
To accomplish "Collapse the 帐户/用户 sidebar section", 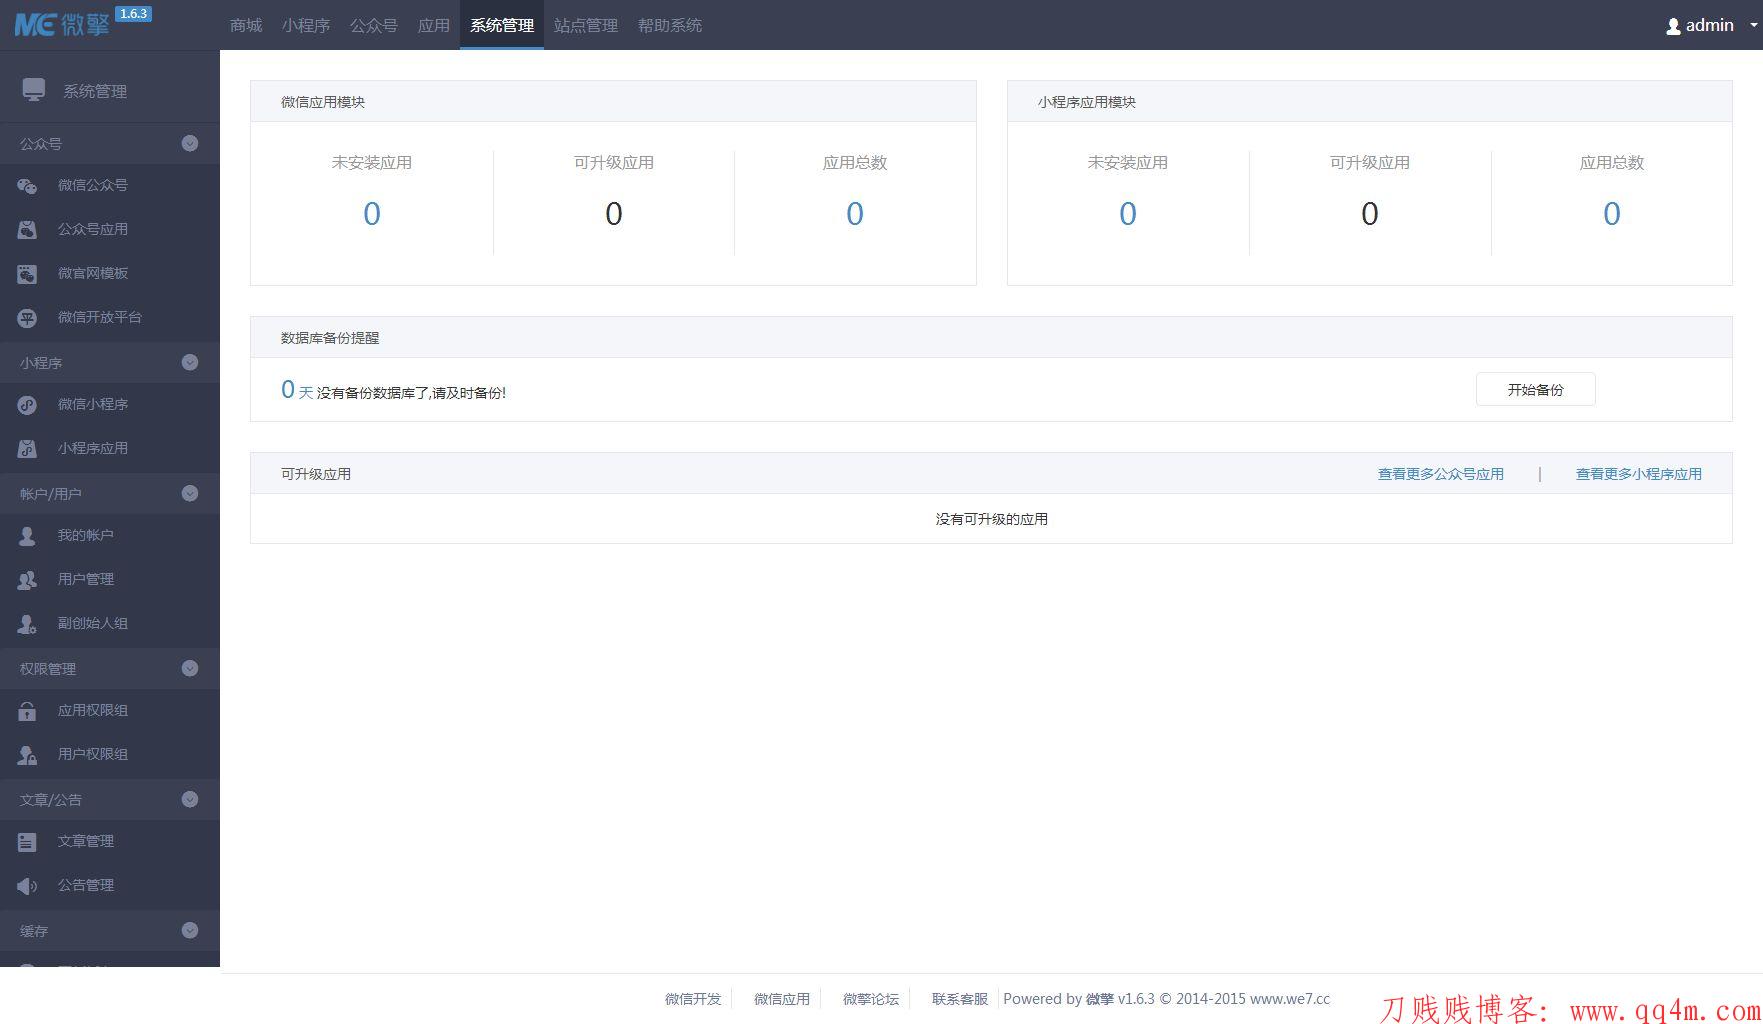I will pyautogui.click(x=190, y=494).
